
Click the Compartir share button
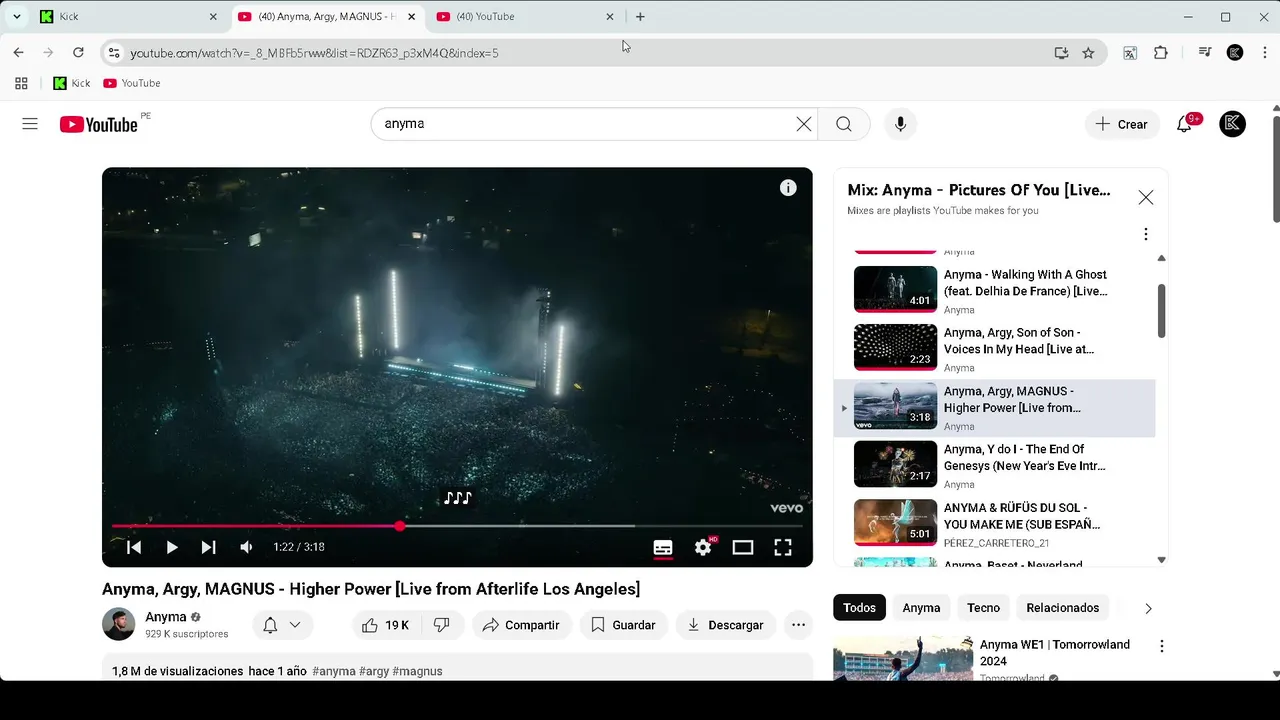tap(522, 625)
